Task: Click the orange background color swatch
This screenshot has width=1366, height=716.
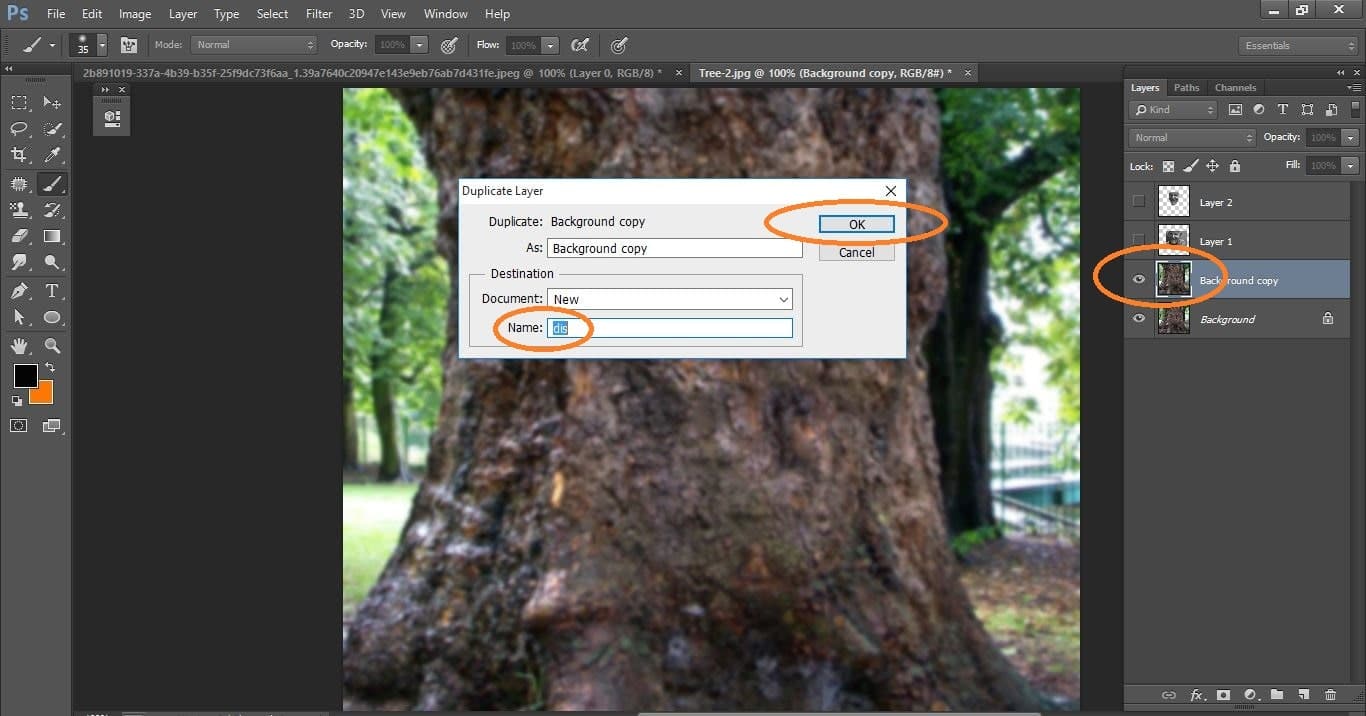Action: click(x=42, y=392)
